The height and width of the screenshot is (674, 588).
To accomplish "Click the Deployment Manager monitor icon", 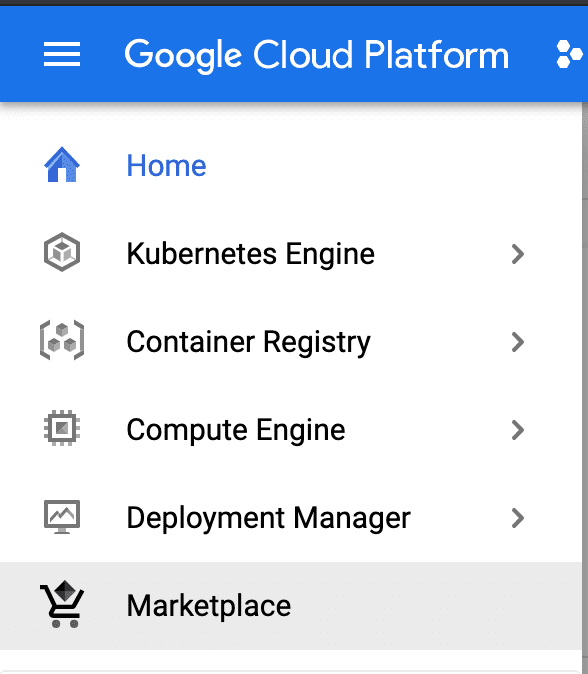I will click(x=62, y=517).
